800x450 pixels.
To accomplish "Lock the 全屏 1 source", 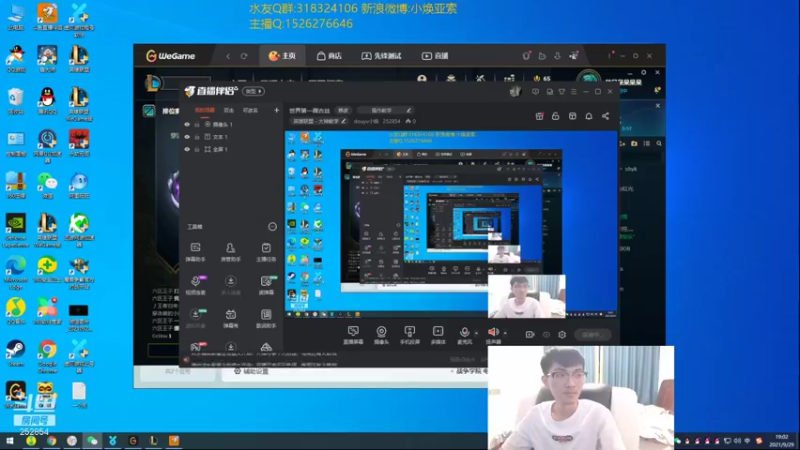I will pyautogui.click(x=197, y=149).
